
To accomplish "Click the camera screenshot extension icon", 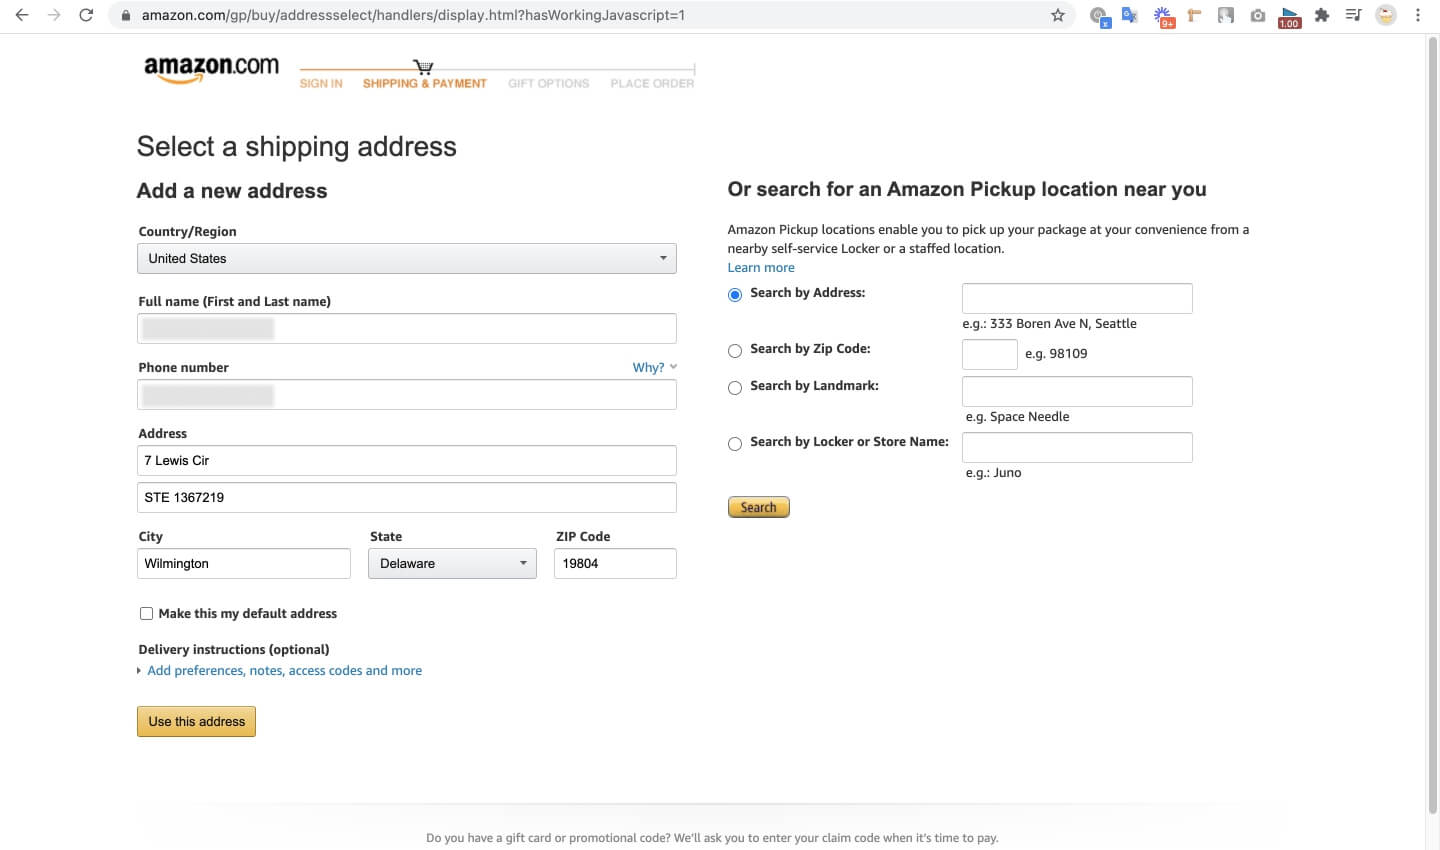I will [x=1258, y=15].
